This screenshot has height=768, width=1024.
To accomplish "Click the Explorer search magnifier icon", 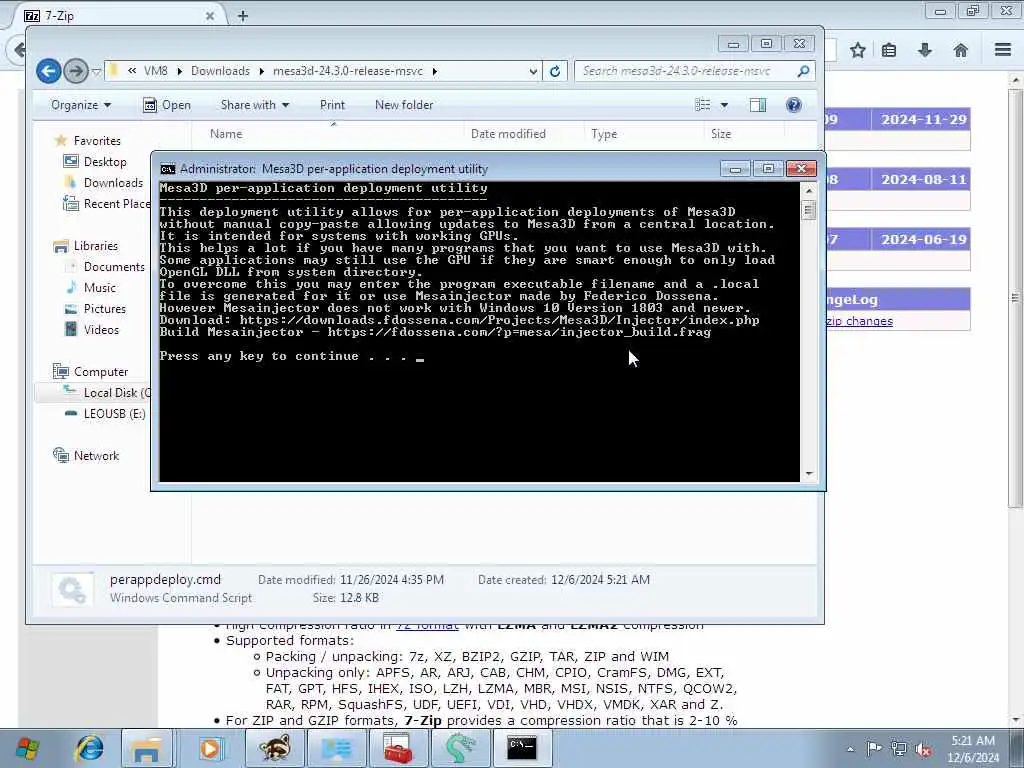I will coord(803,71).
